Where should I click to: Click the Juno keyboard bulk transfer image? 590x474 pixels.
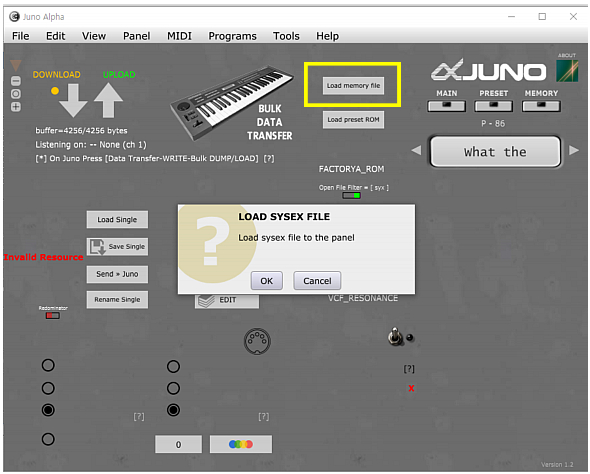pos(231,103)
